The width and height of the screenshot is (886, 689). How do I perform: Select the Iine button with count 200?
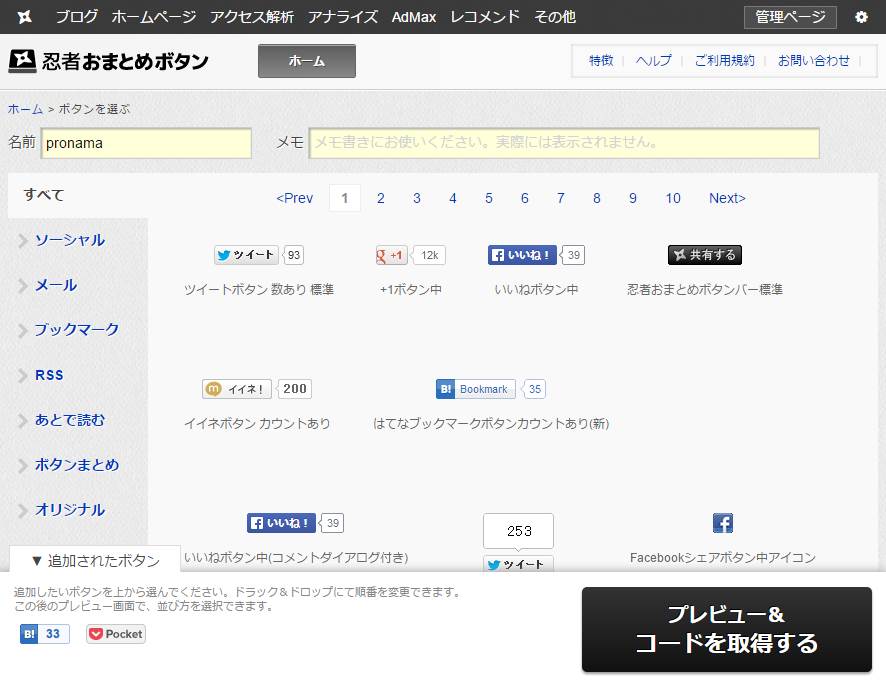[256, 389]
